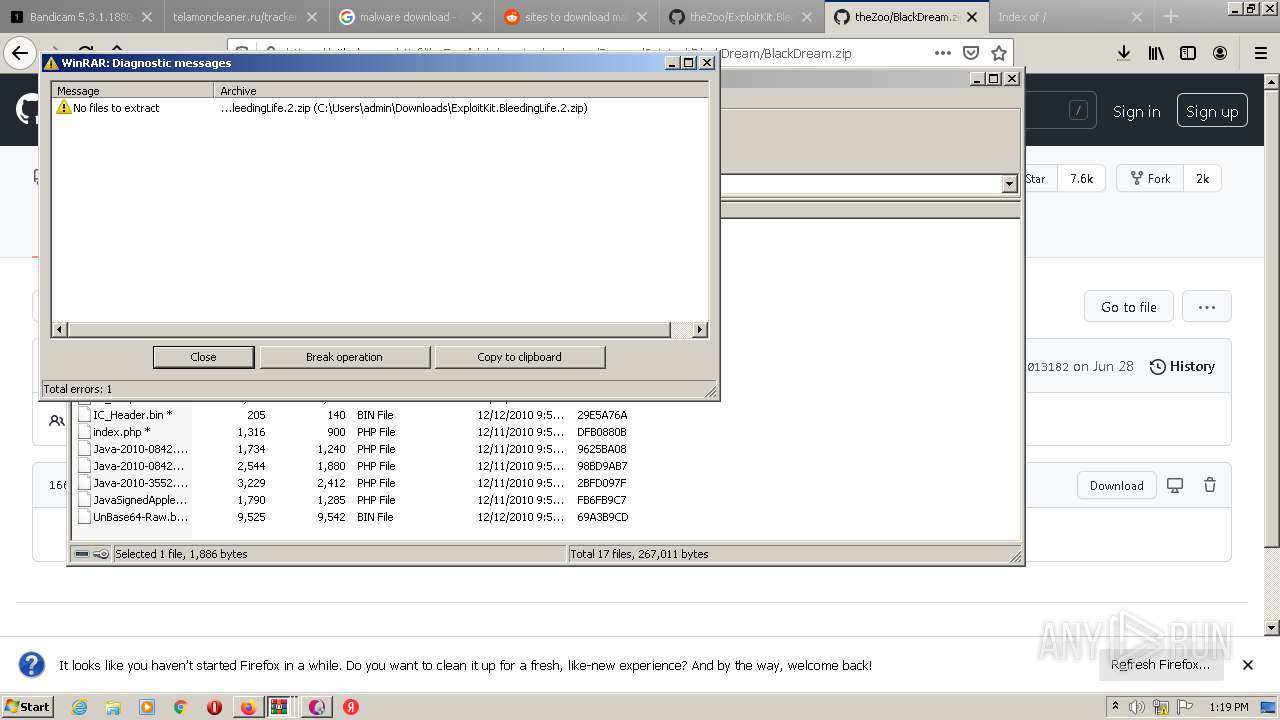Click delete file trash icon

pos(1210,485)
